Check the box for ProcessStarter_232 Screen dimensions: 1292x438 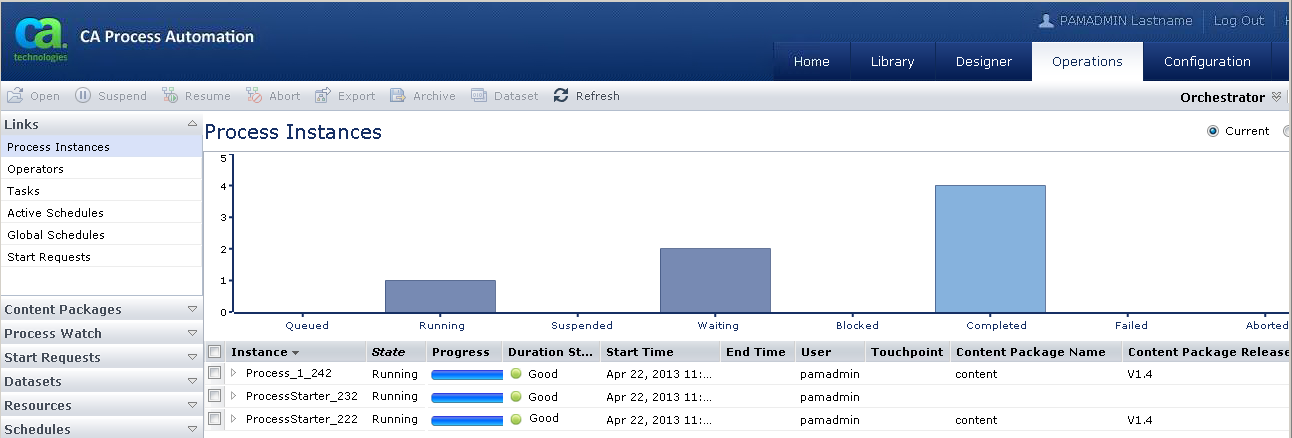214,396
